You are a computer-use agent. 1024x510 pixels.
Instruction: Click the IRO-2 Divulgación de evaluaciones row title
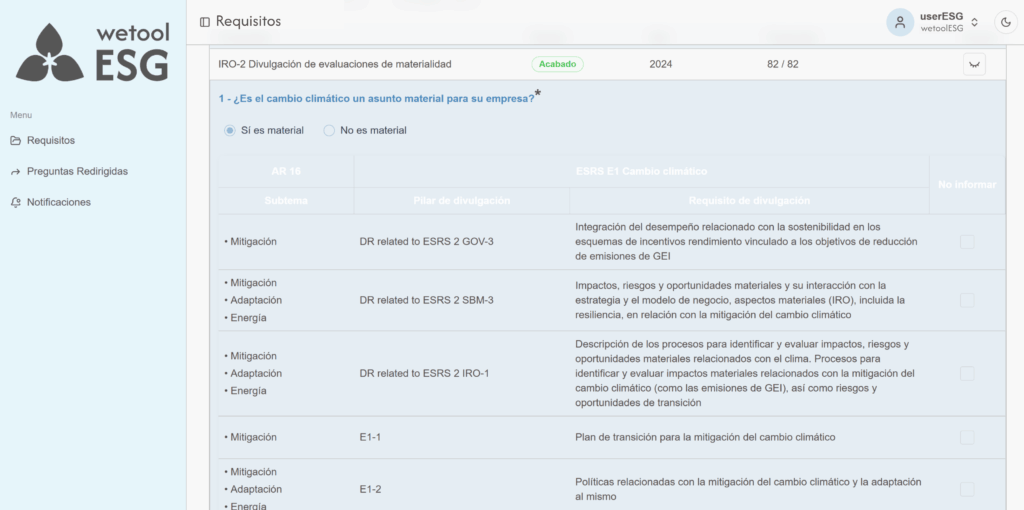(x=334, y=64)
